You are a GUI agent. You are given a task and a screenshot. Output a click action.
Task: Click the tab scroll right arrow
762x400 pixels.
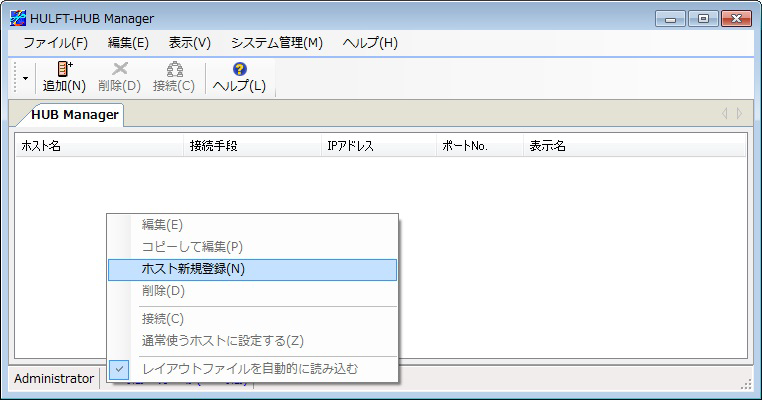740,114
